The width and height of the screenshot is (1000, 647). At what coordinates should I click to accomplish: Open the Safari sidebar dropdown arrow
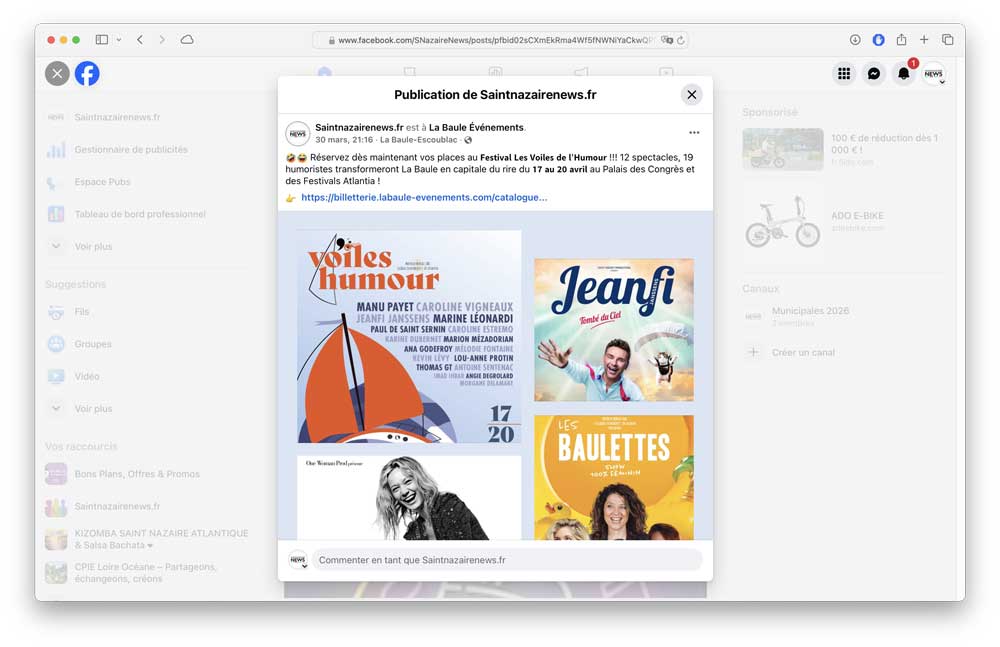(x=119, y=40)
